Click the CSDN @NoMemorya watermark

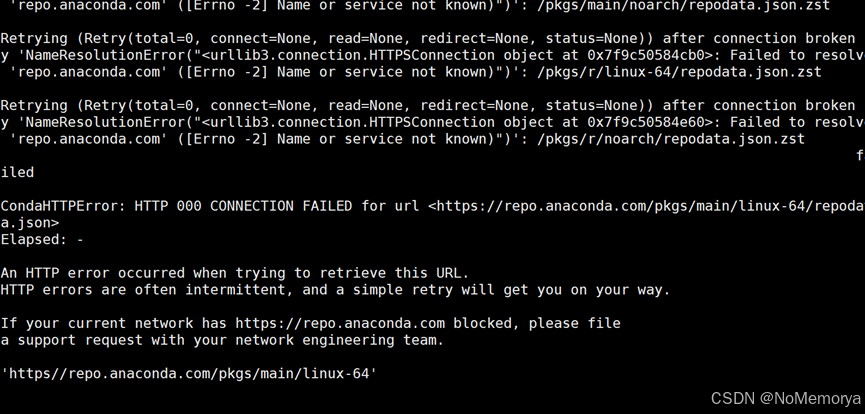click(786, 398)
